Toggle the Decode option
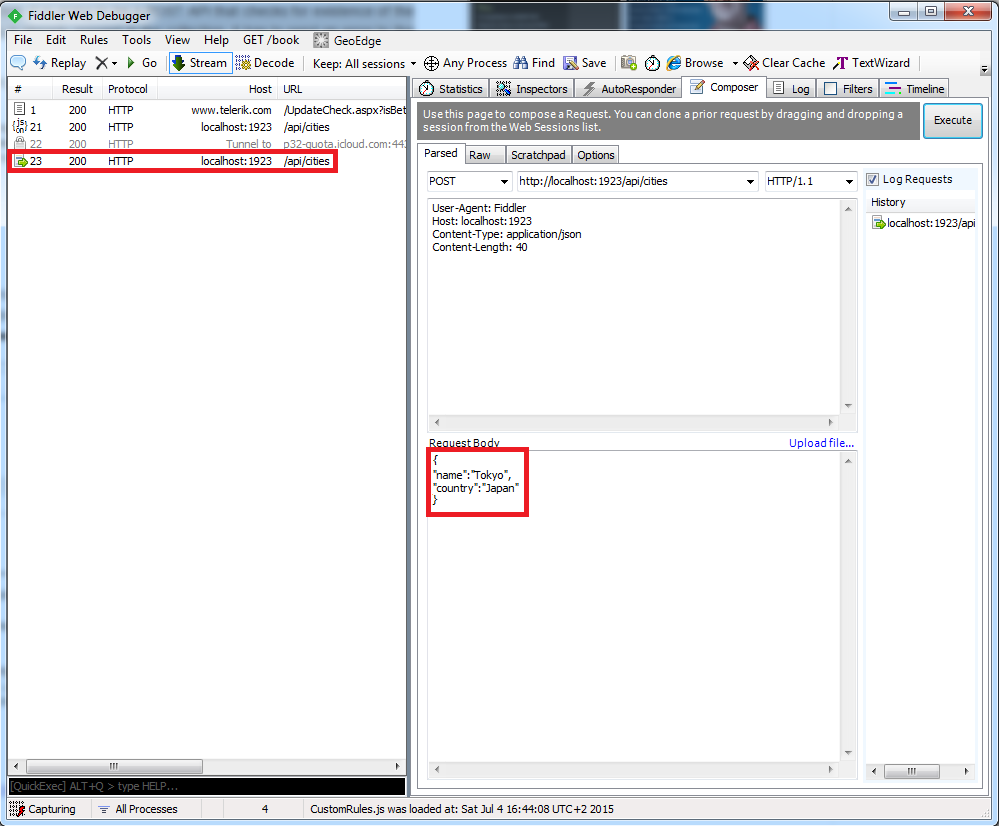 tap(265, 62)
